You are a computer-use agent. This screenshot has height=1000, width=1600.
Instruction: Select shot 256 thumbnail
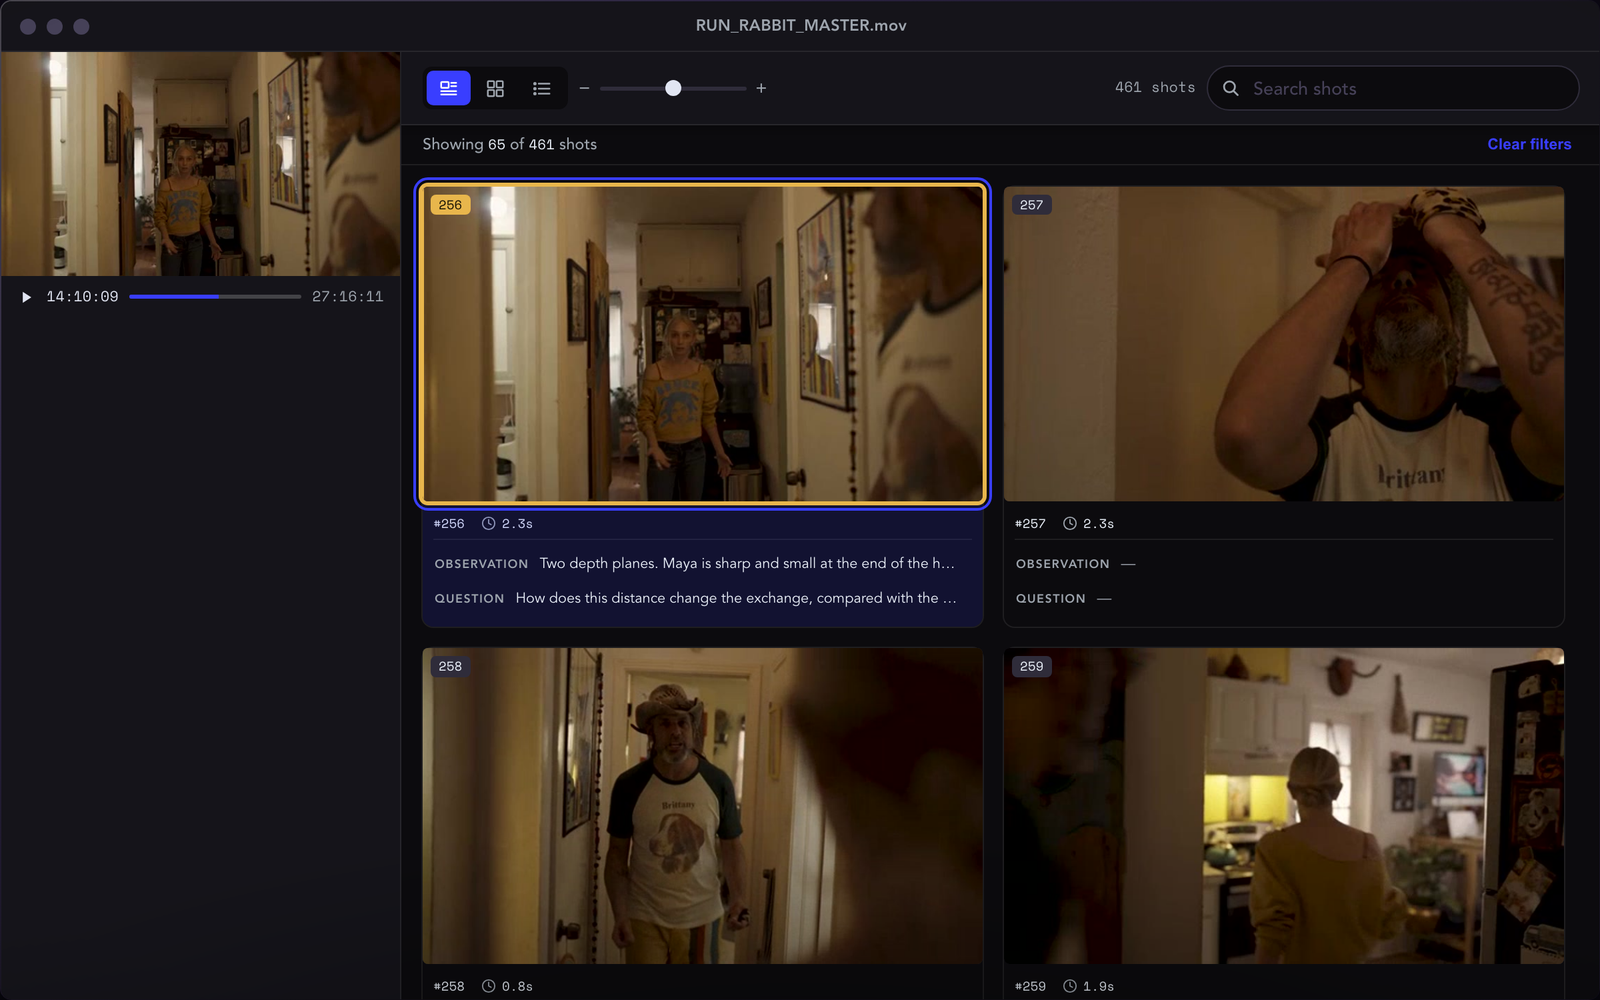coord(703,344)
